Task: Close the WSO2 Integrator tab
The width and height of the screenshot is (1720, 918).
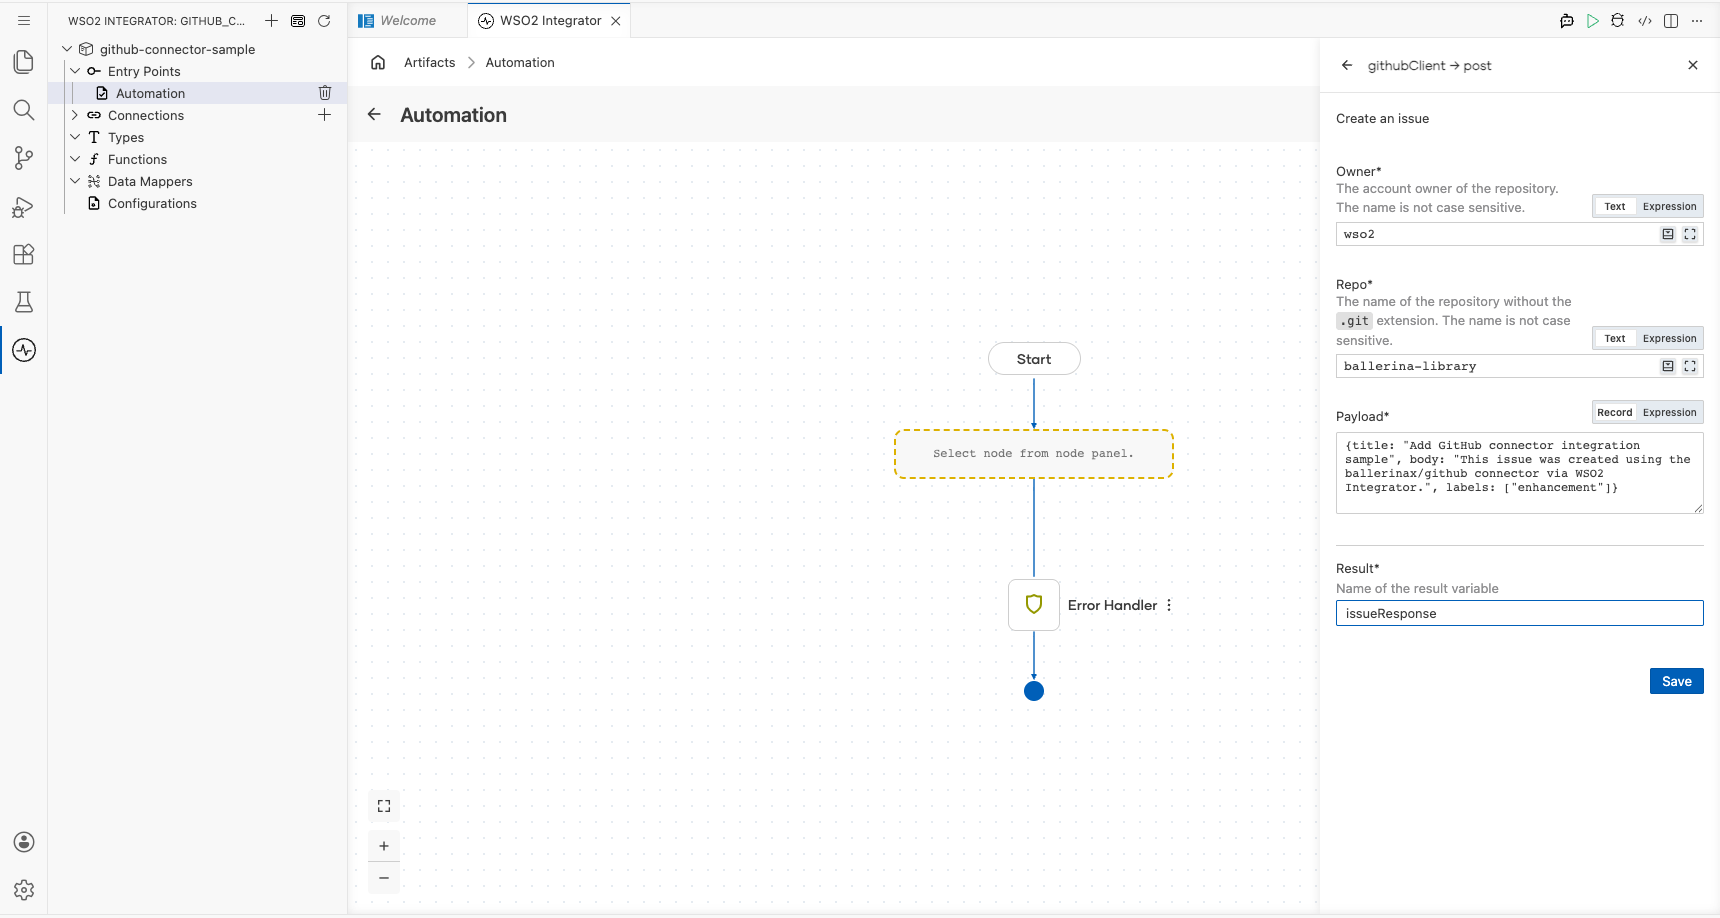Action: point(616,21)
